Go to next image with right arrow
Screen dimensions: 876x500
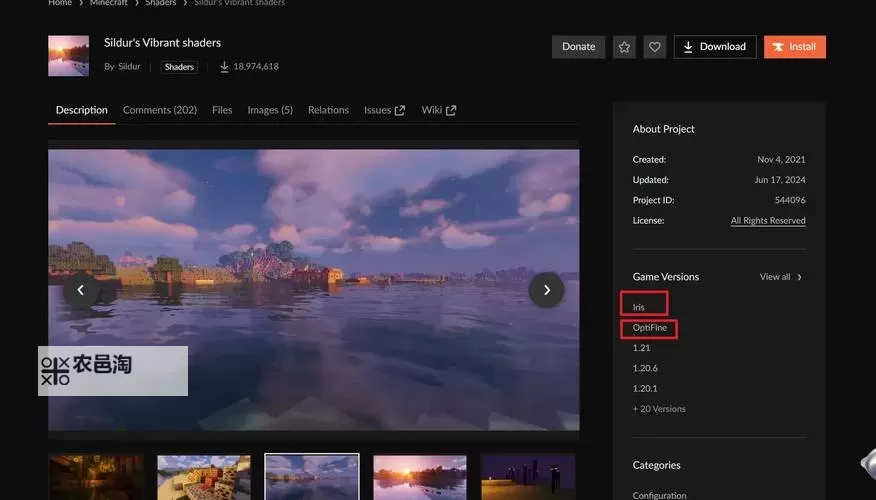(x=546, y=290)
